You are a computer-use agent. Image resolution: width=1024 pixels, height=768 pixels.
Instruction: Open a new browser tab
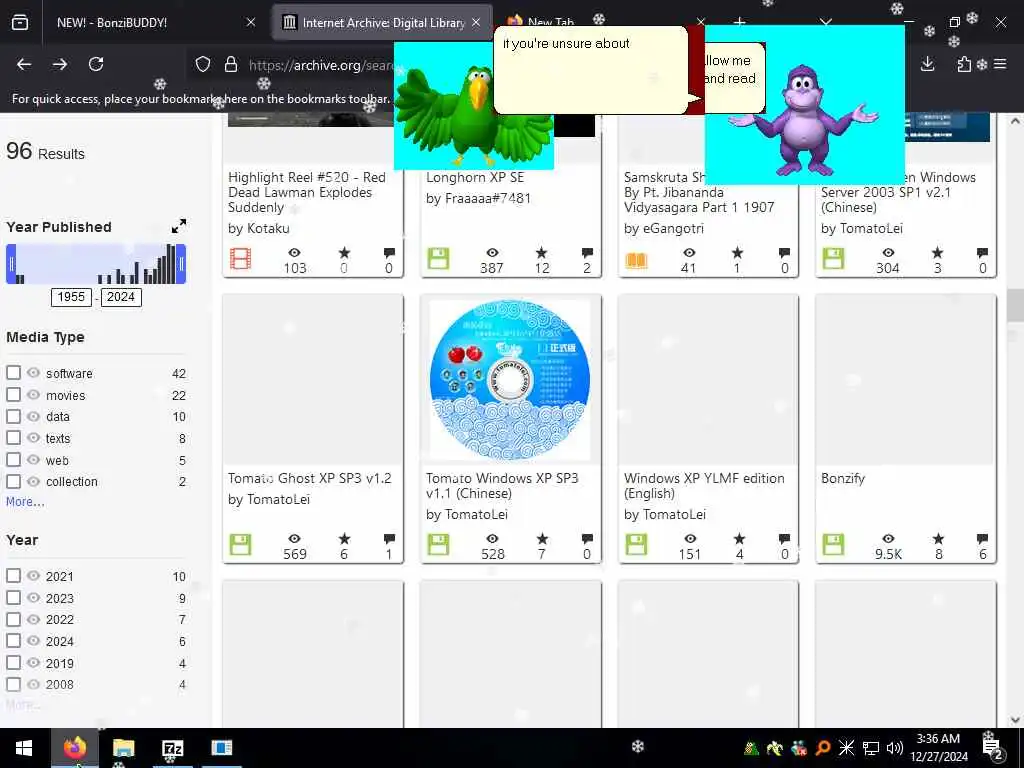point(739,22)
